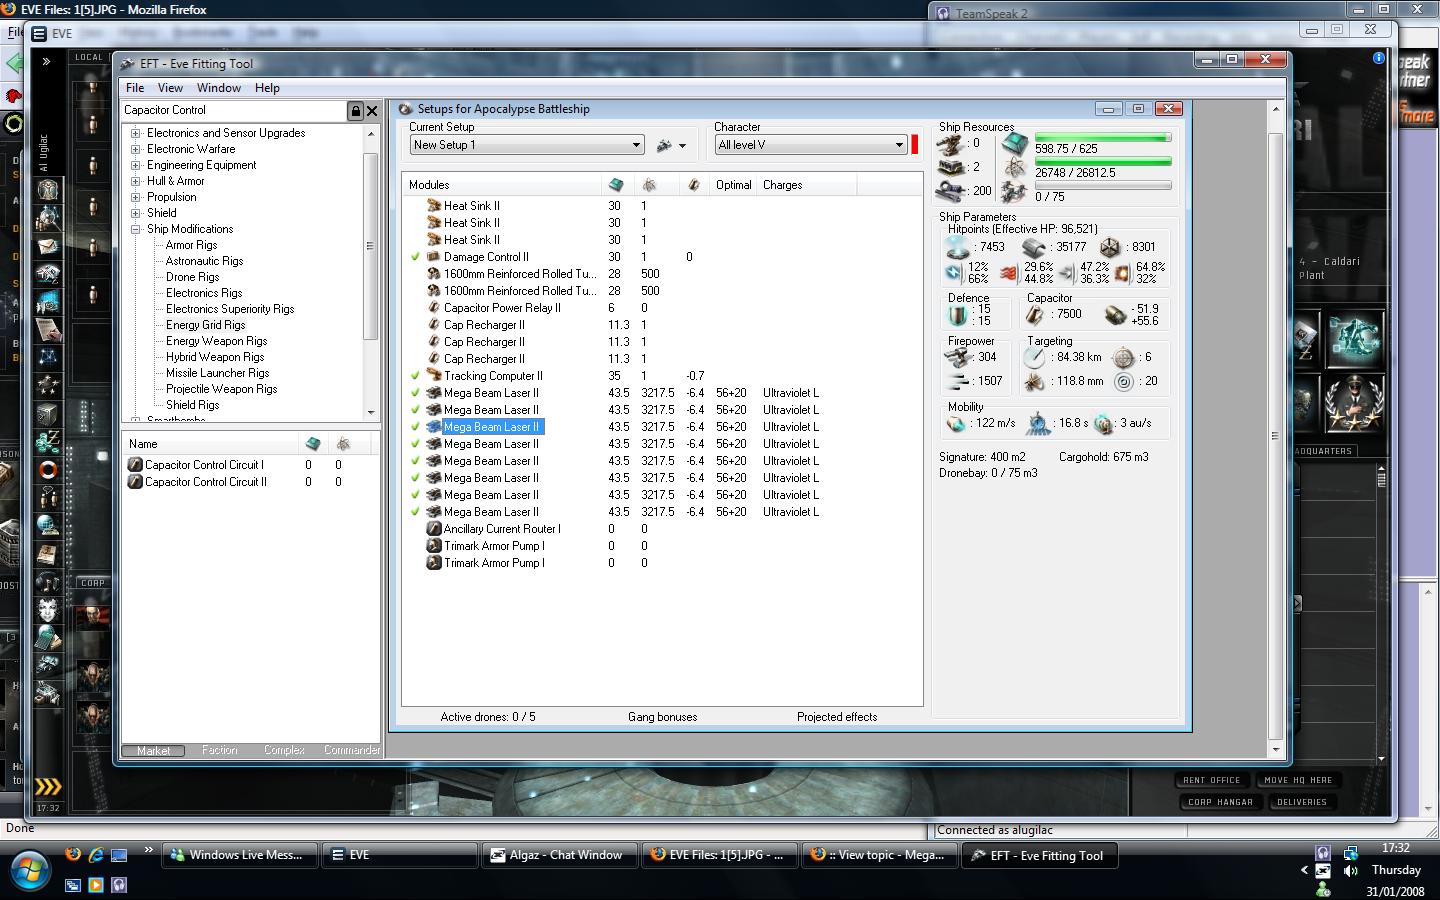
Task: Click the Projected effects label
Action: (837, 717)
